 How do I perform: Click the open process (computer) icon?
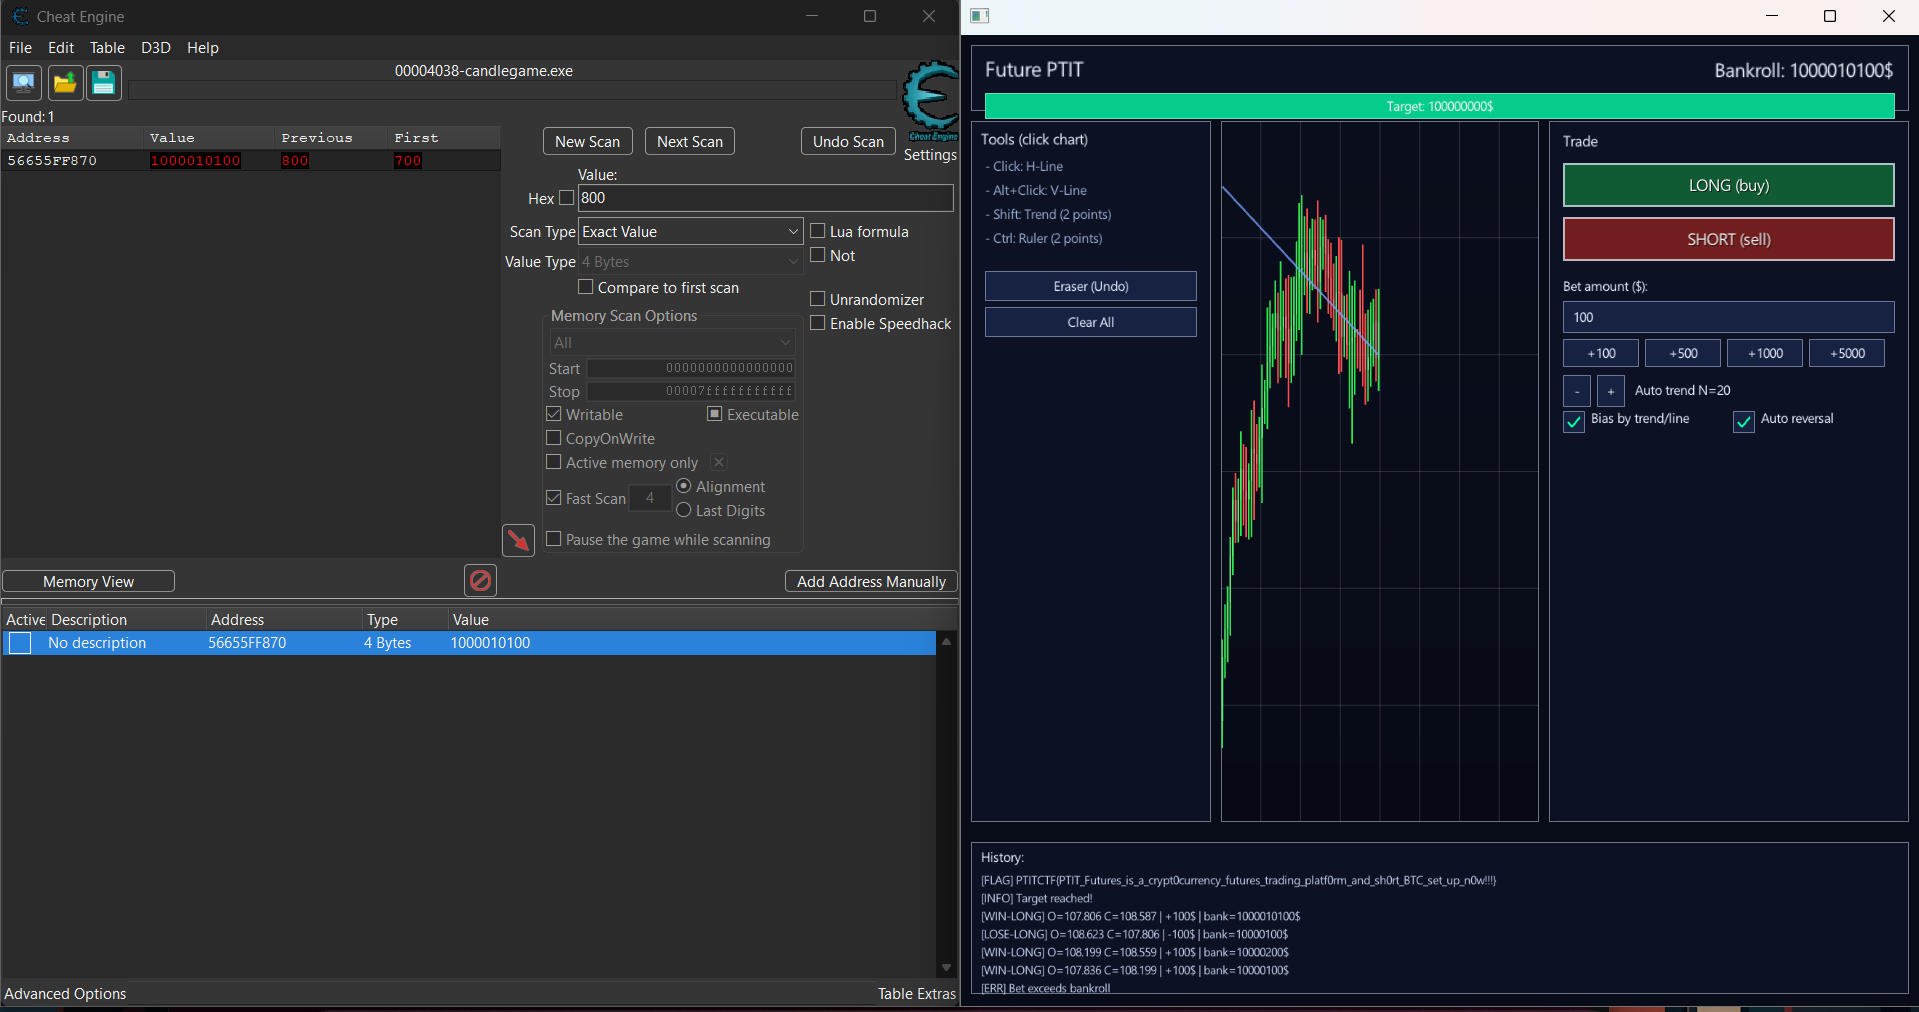click(24, 82)
